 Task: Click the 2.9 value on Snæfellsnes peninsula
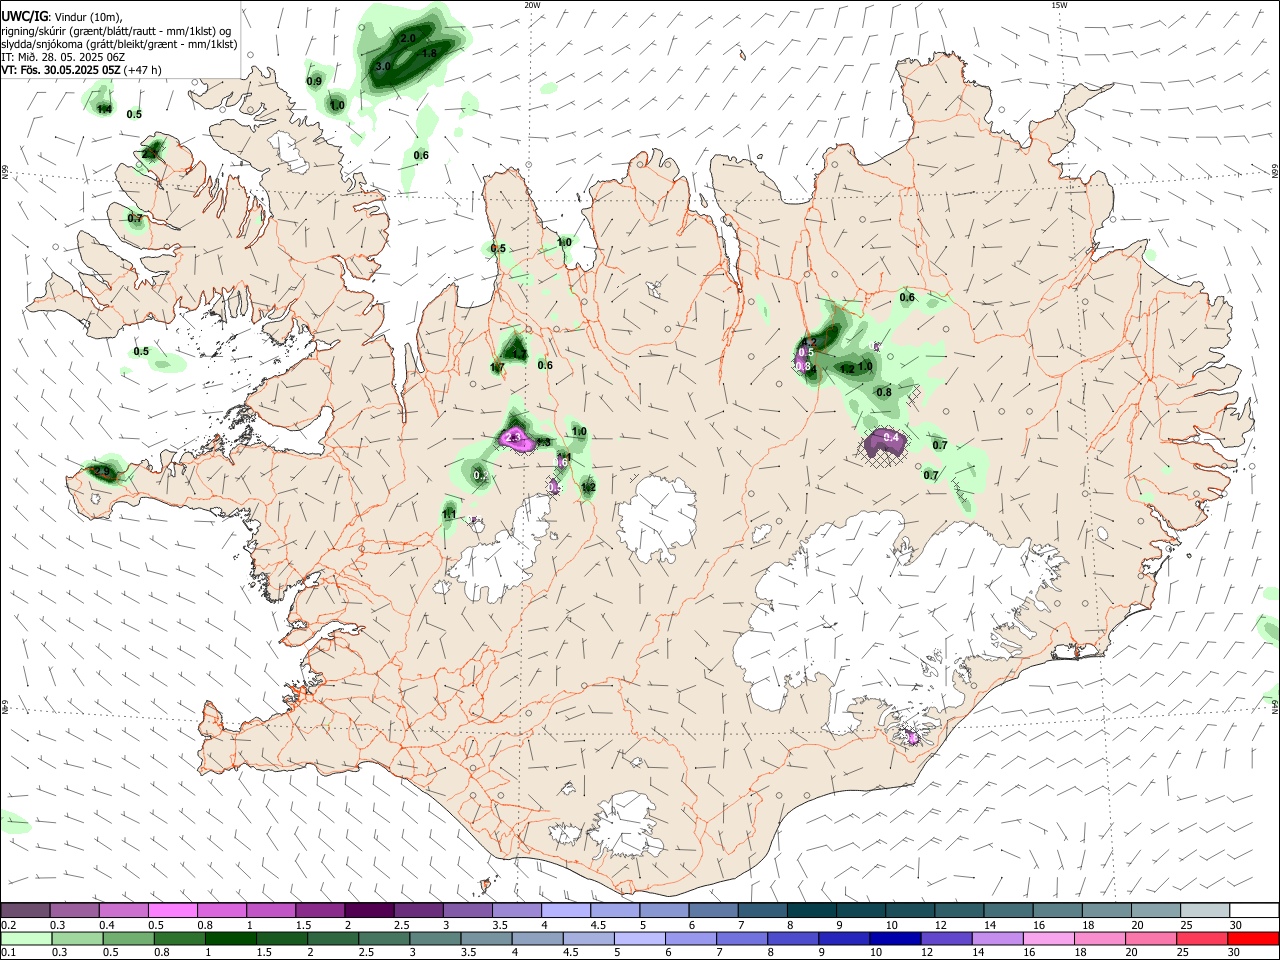102,471
